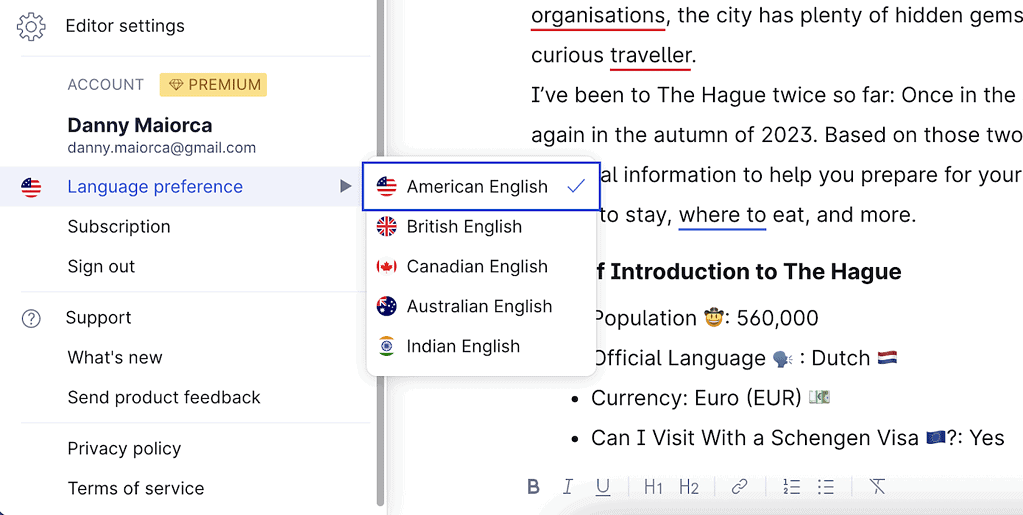Click the clear formatting icon
Image resolution: width=1023 pixels, height=515 pixels.
pyautogui.click(x=877, y=487)
